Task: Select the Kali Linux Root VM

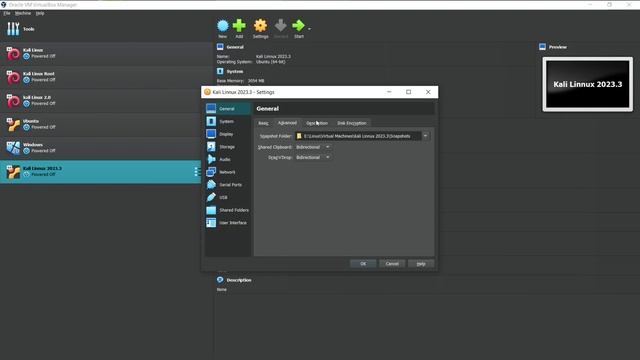Action: click(106, 77)
